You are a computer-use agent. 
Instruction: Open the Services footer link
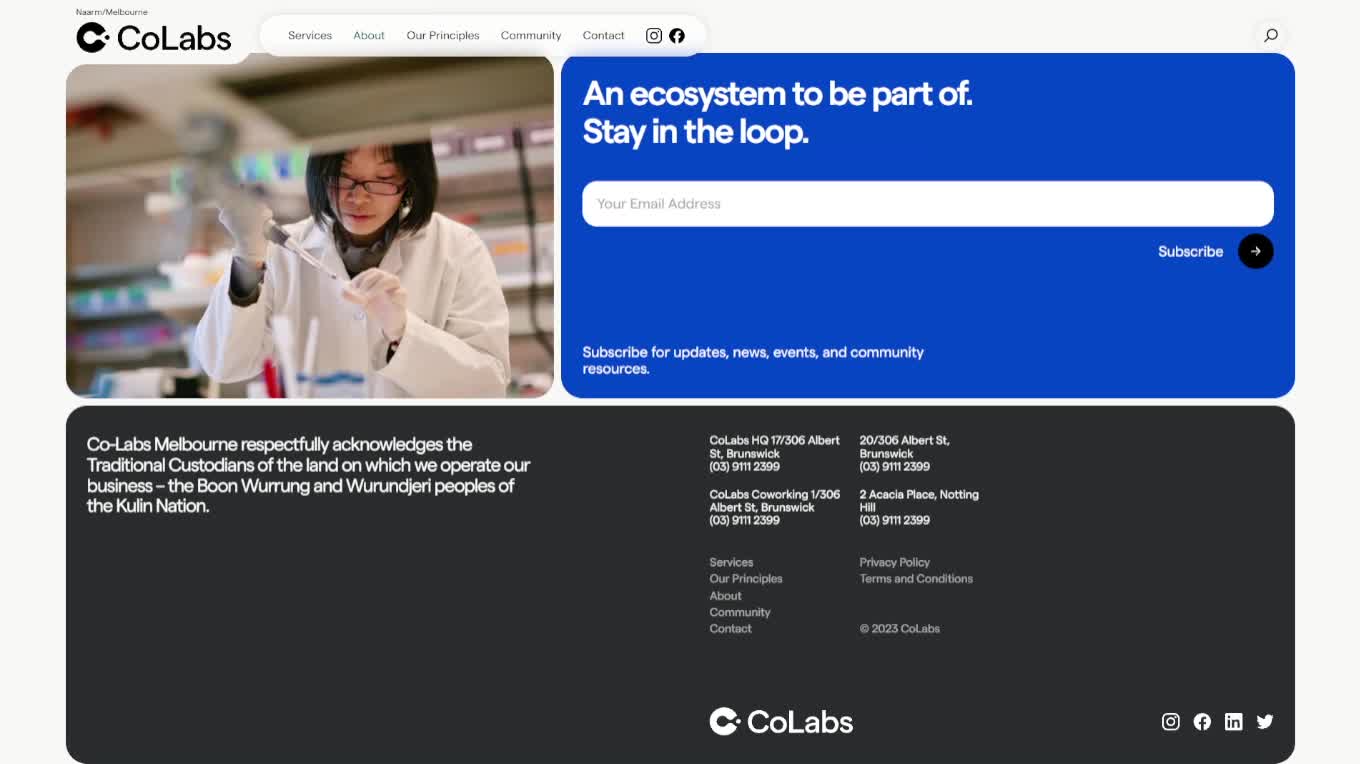pos(731,562)
